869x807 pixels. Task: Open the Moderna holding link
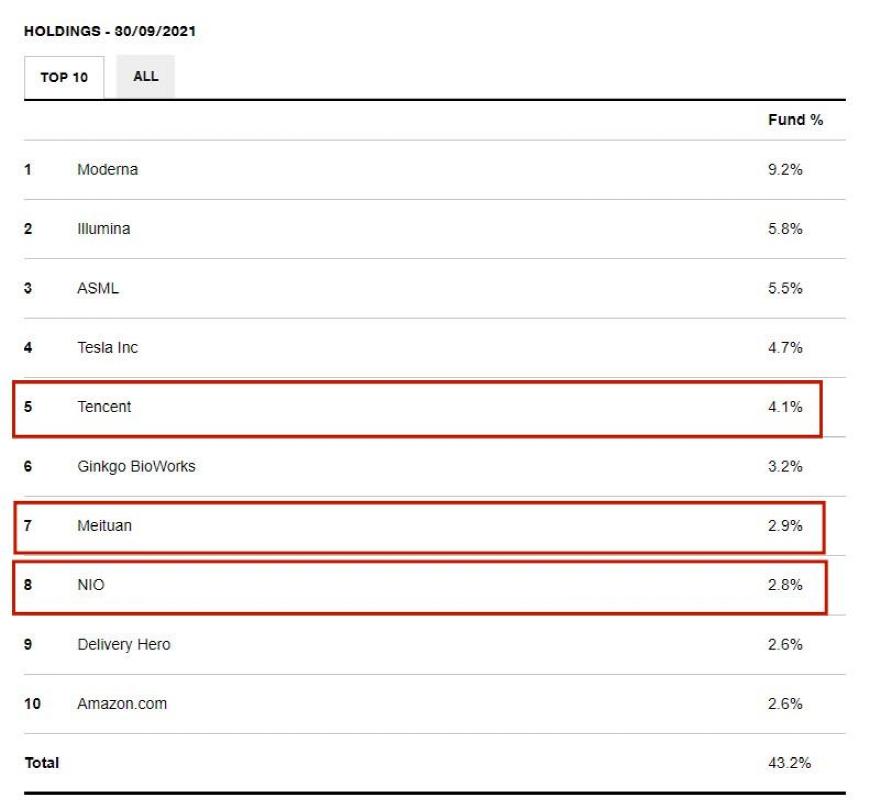pos(108,170)
